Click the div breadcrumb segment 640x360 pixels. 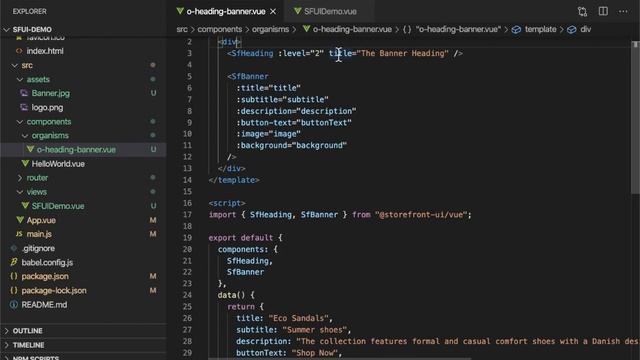point(586,29)
